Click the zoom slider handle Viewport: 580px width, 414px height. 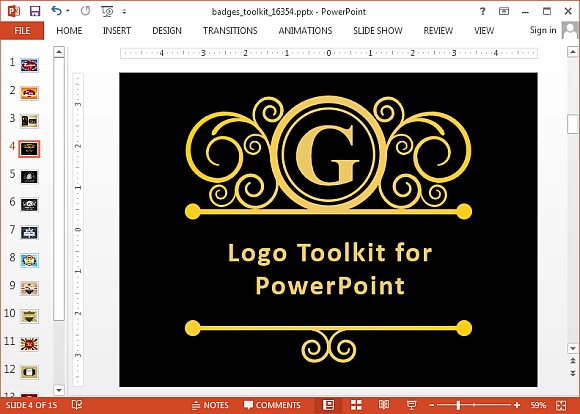click(458, 405)
